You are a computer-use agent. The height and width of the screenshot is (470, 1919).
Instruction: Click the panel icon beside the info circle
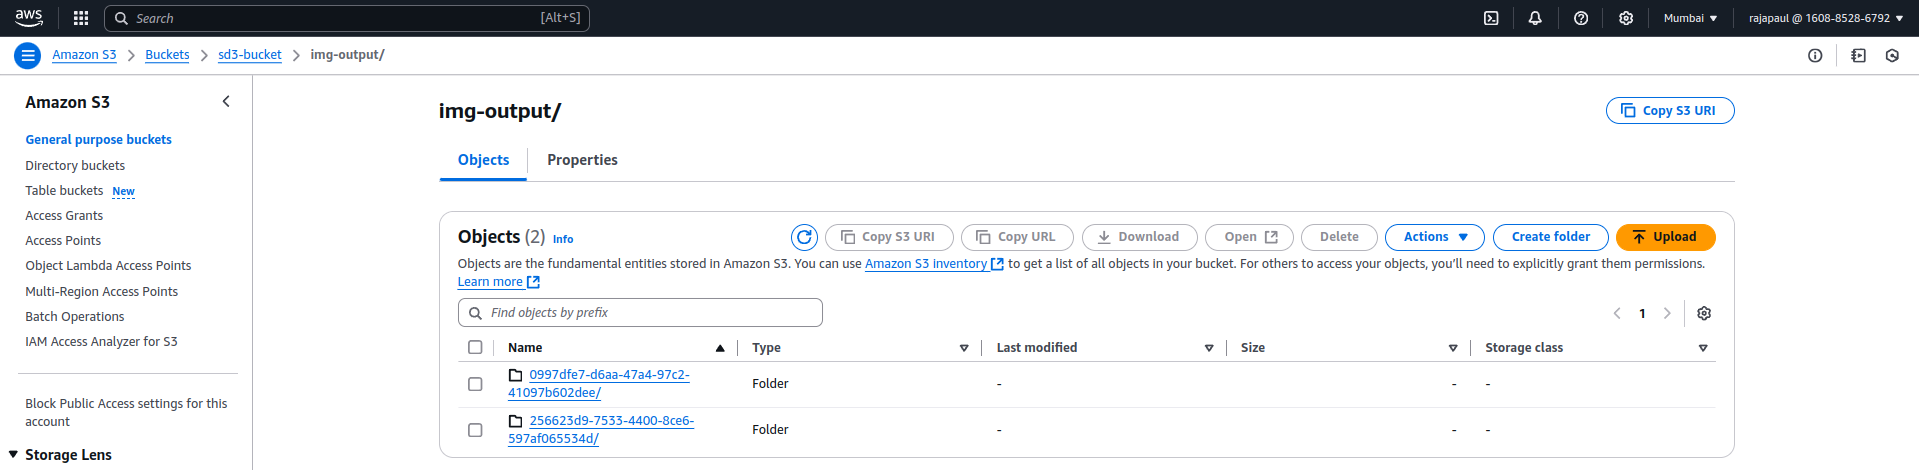[1858, 55]
